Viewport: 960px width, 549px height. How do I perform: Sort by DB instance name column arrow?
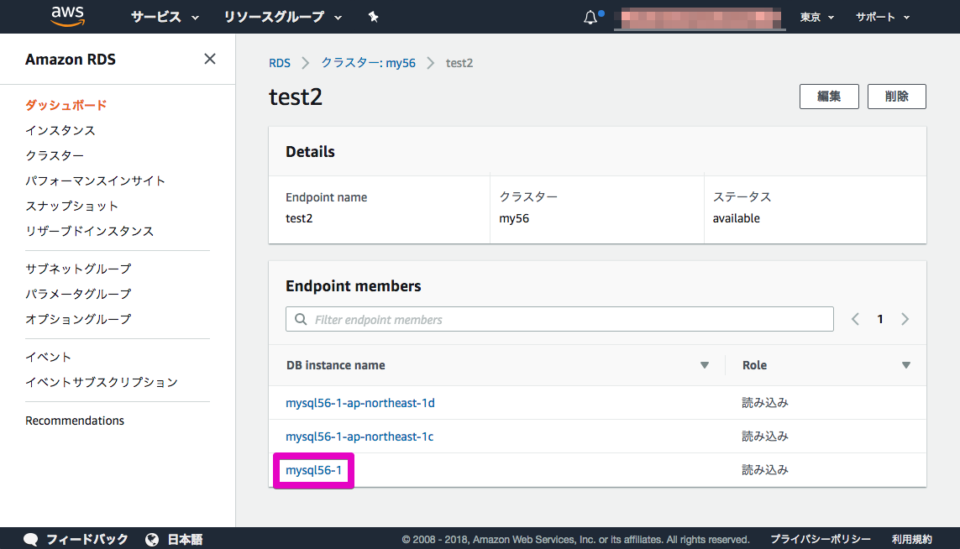(x=704, y=365)
